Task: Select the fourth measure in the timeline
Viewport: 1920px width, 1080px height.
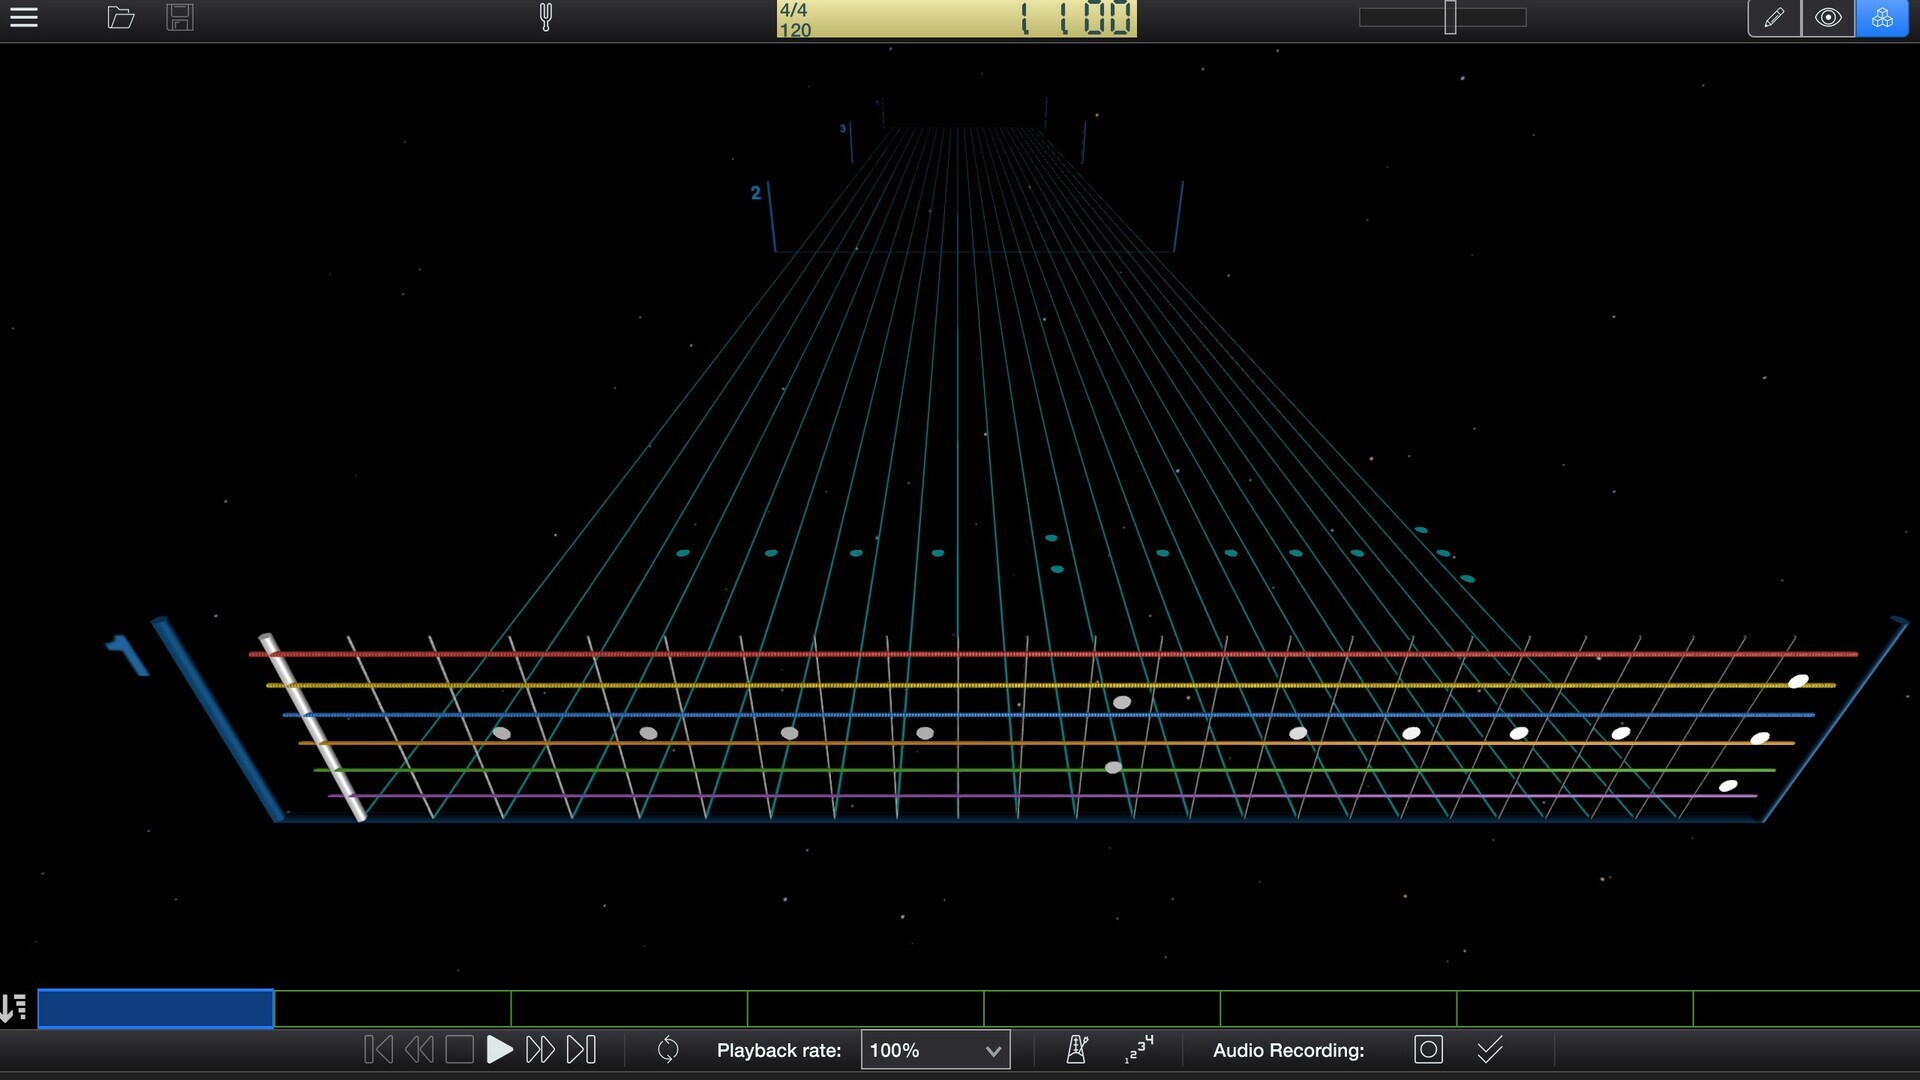Action: click(x=866, y=1008)
